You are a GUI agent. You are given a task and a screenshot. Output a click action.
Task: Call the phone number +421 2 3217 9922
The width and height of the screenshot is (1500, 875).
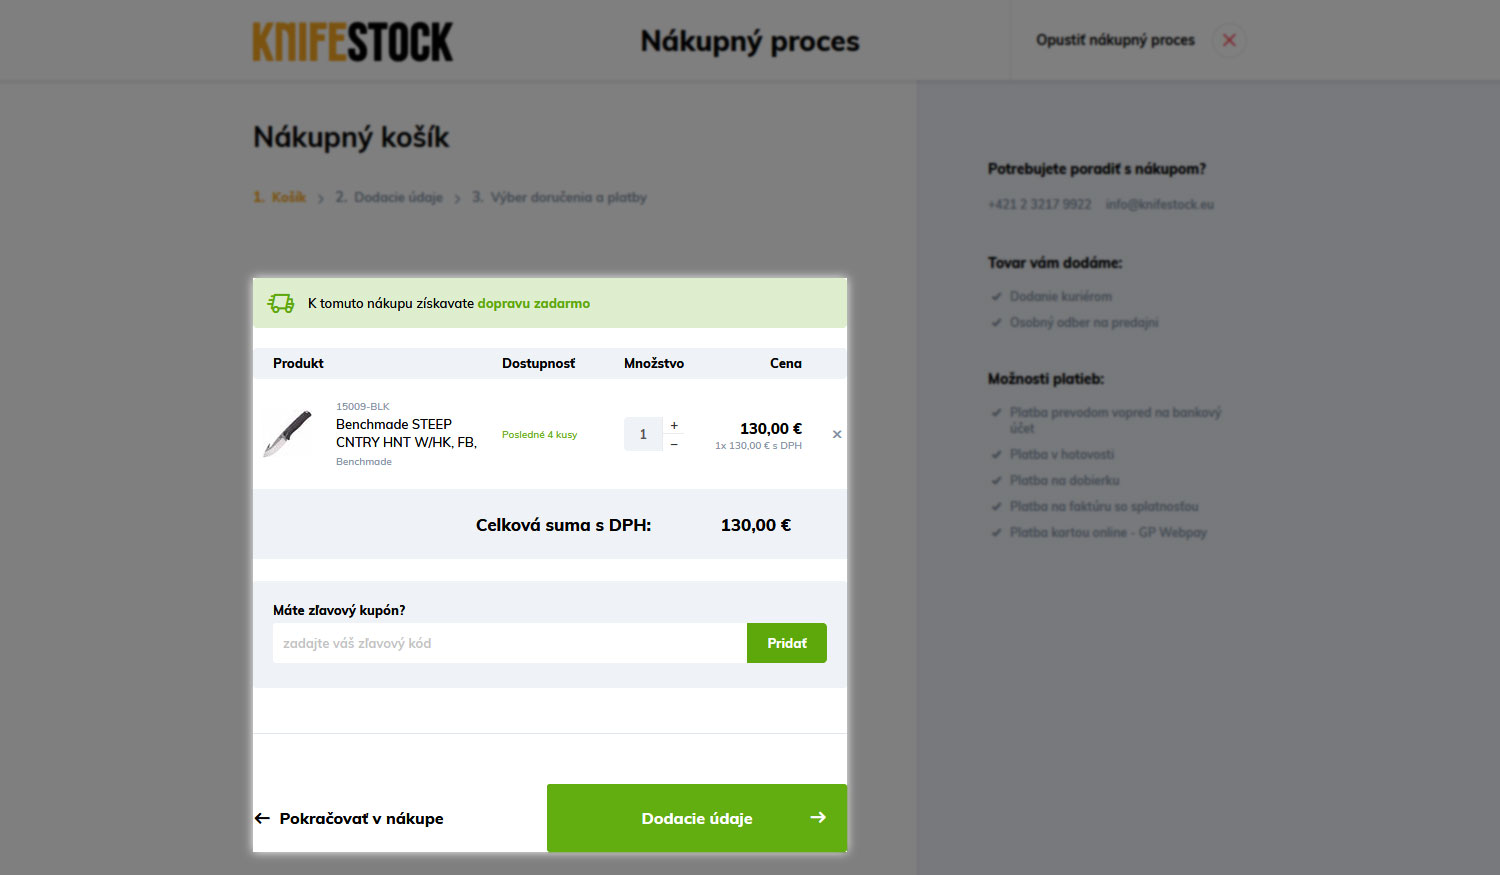click(x=1039, y=204)
